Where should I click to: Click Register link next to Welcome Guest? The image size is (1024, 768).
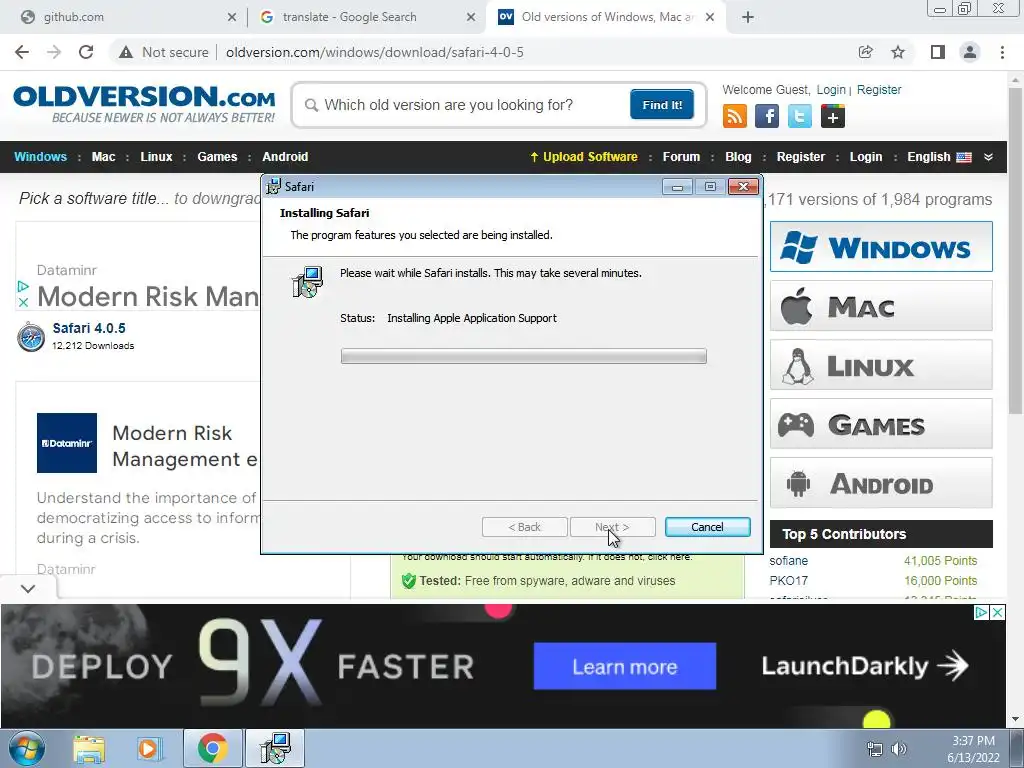pos(878,89)
